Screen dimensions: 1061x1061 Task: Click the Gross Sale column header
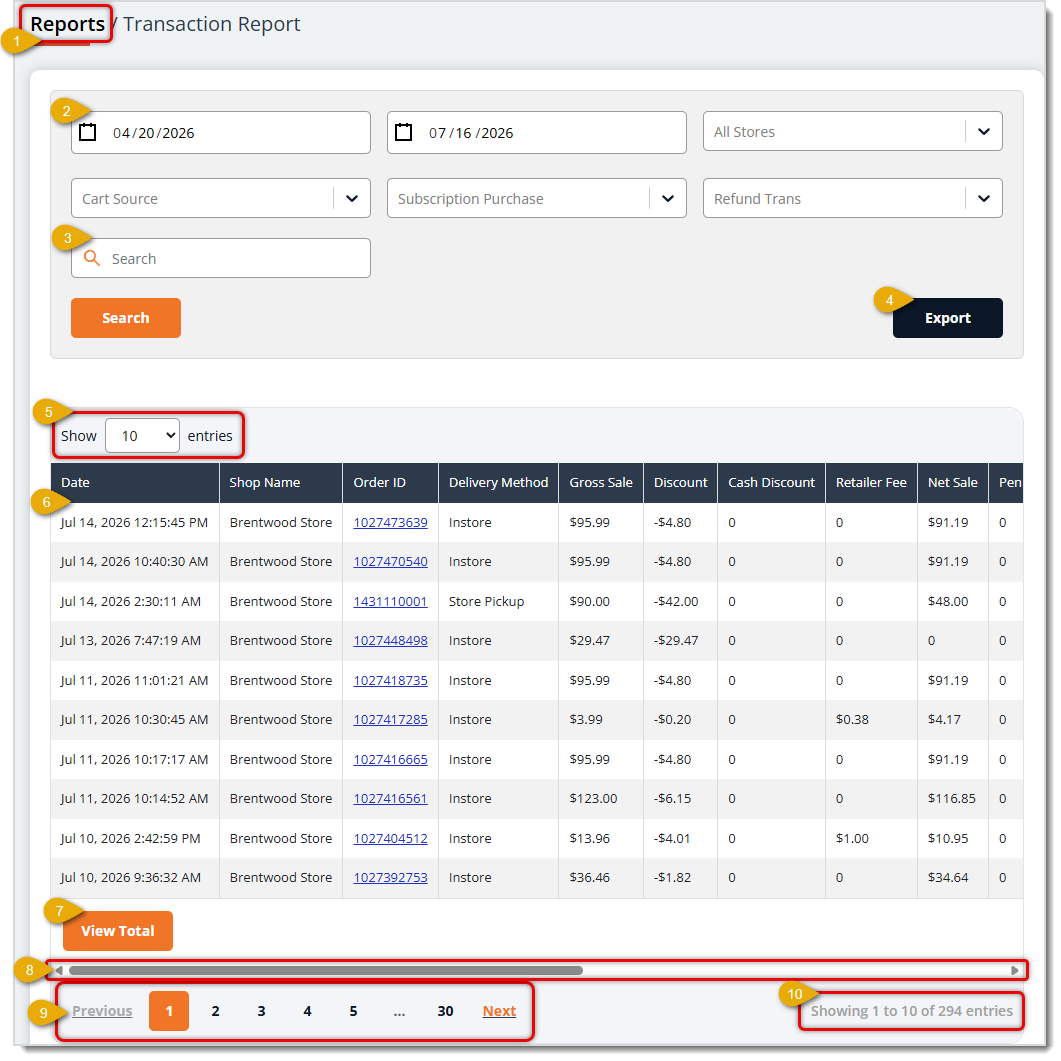click(601, 482)
